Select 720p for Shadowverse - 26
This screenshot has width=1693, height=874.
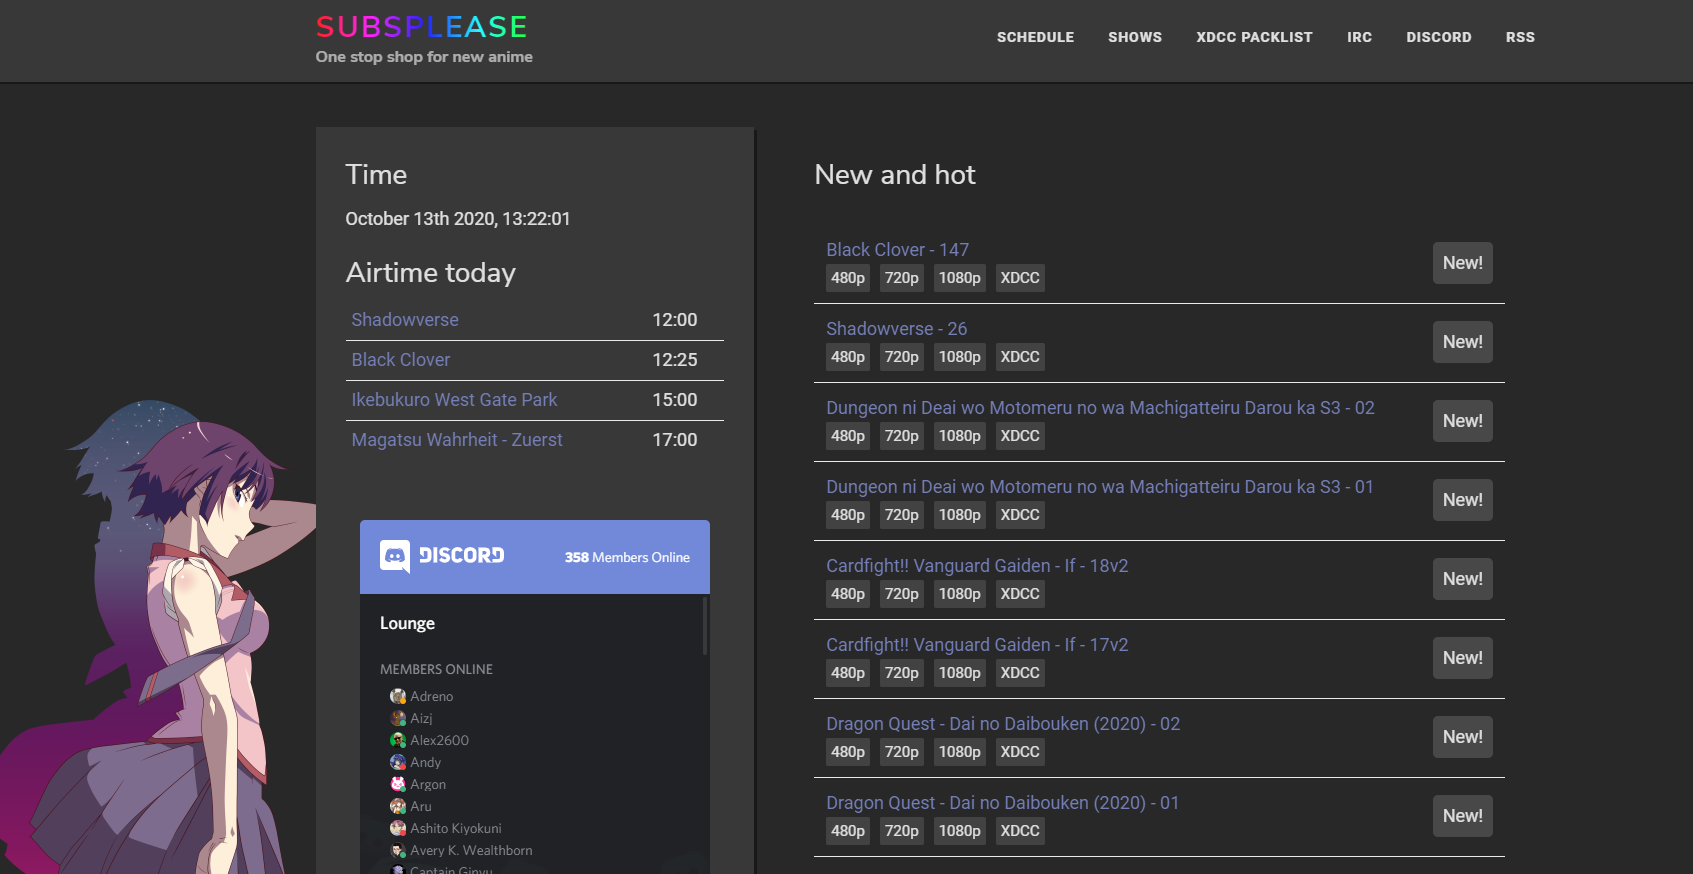point(902,357)
